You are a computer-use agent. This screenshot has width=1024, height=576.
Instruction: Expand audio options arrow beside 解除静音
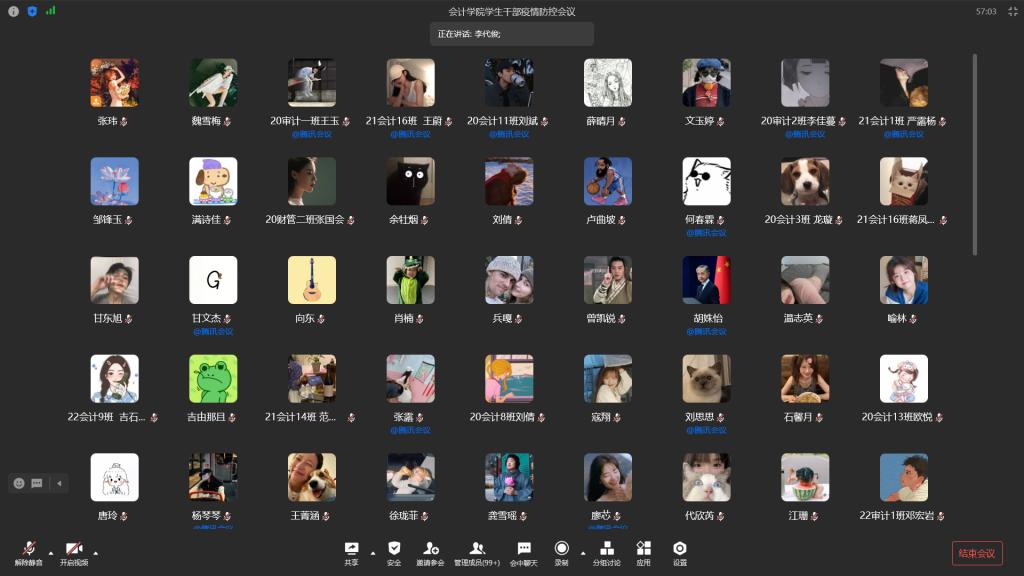pos(50,552)
